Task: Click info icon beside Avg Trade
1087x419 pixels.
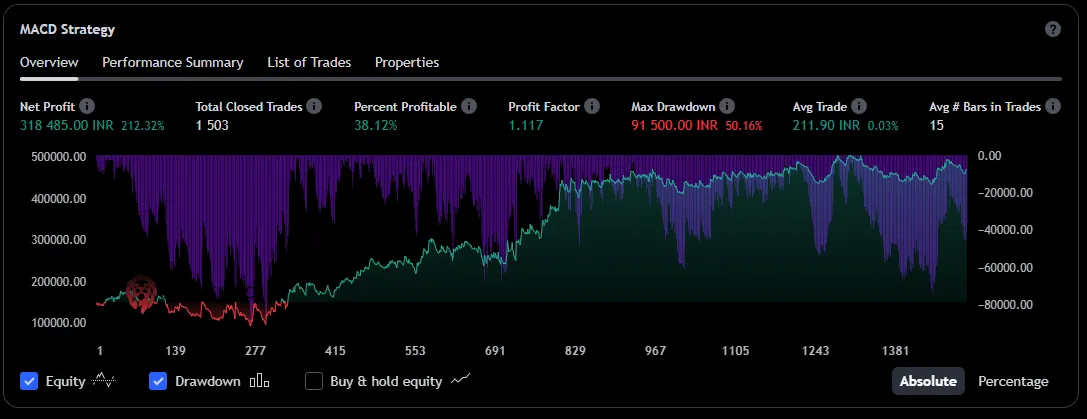Action: pos(859,106)
